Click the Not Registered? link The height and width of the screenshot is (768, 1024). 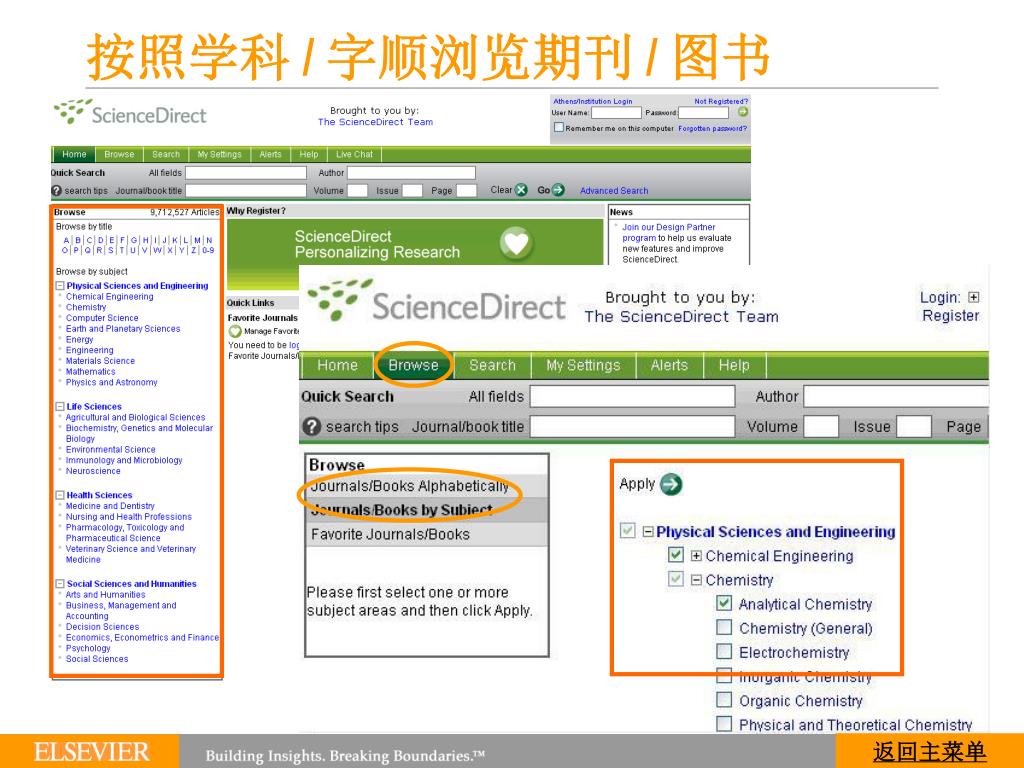pos(721,101)
